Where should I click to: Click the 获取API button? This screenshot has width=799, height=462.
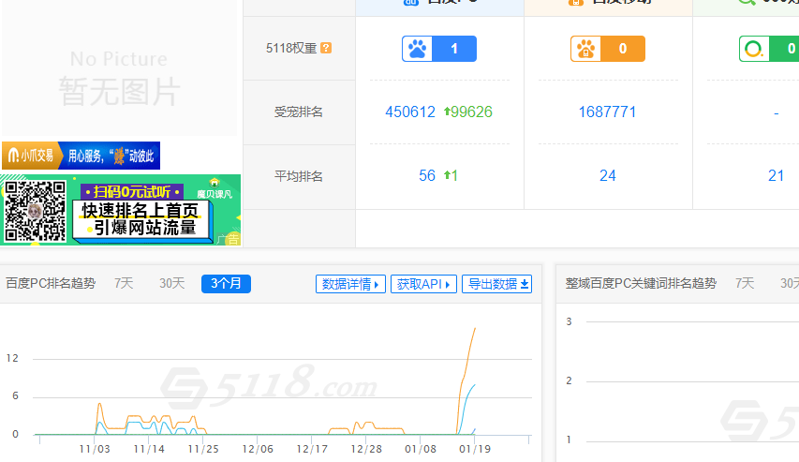423,284
